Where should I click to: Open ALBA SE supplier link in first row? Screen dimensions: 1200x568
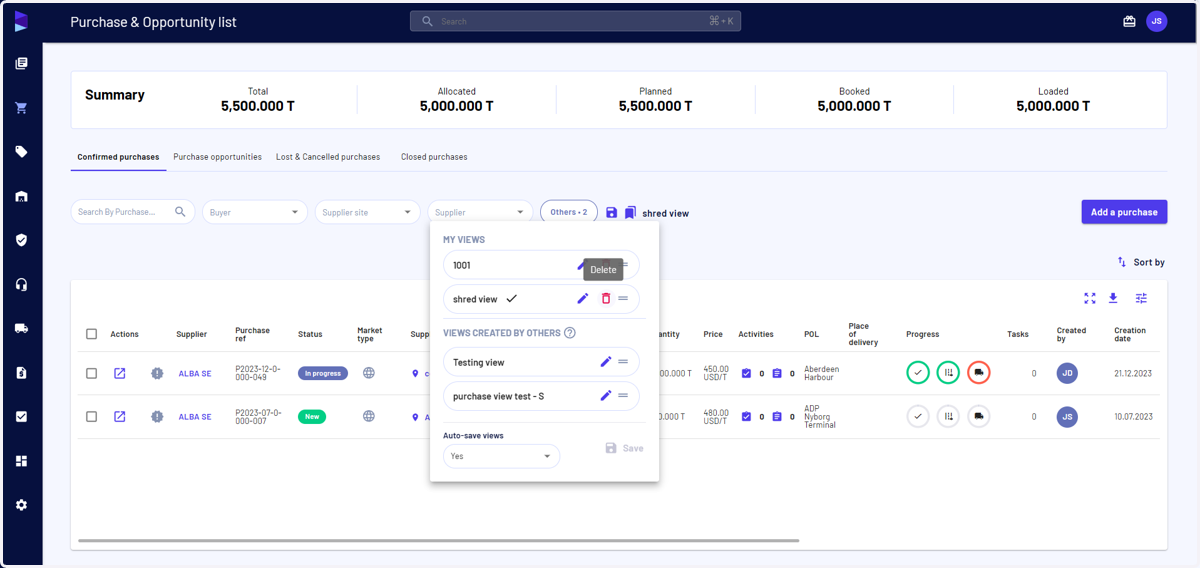tap(195, 373)
